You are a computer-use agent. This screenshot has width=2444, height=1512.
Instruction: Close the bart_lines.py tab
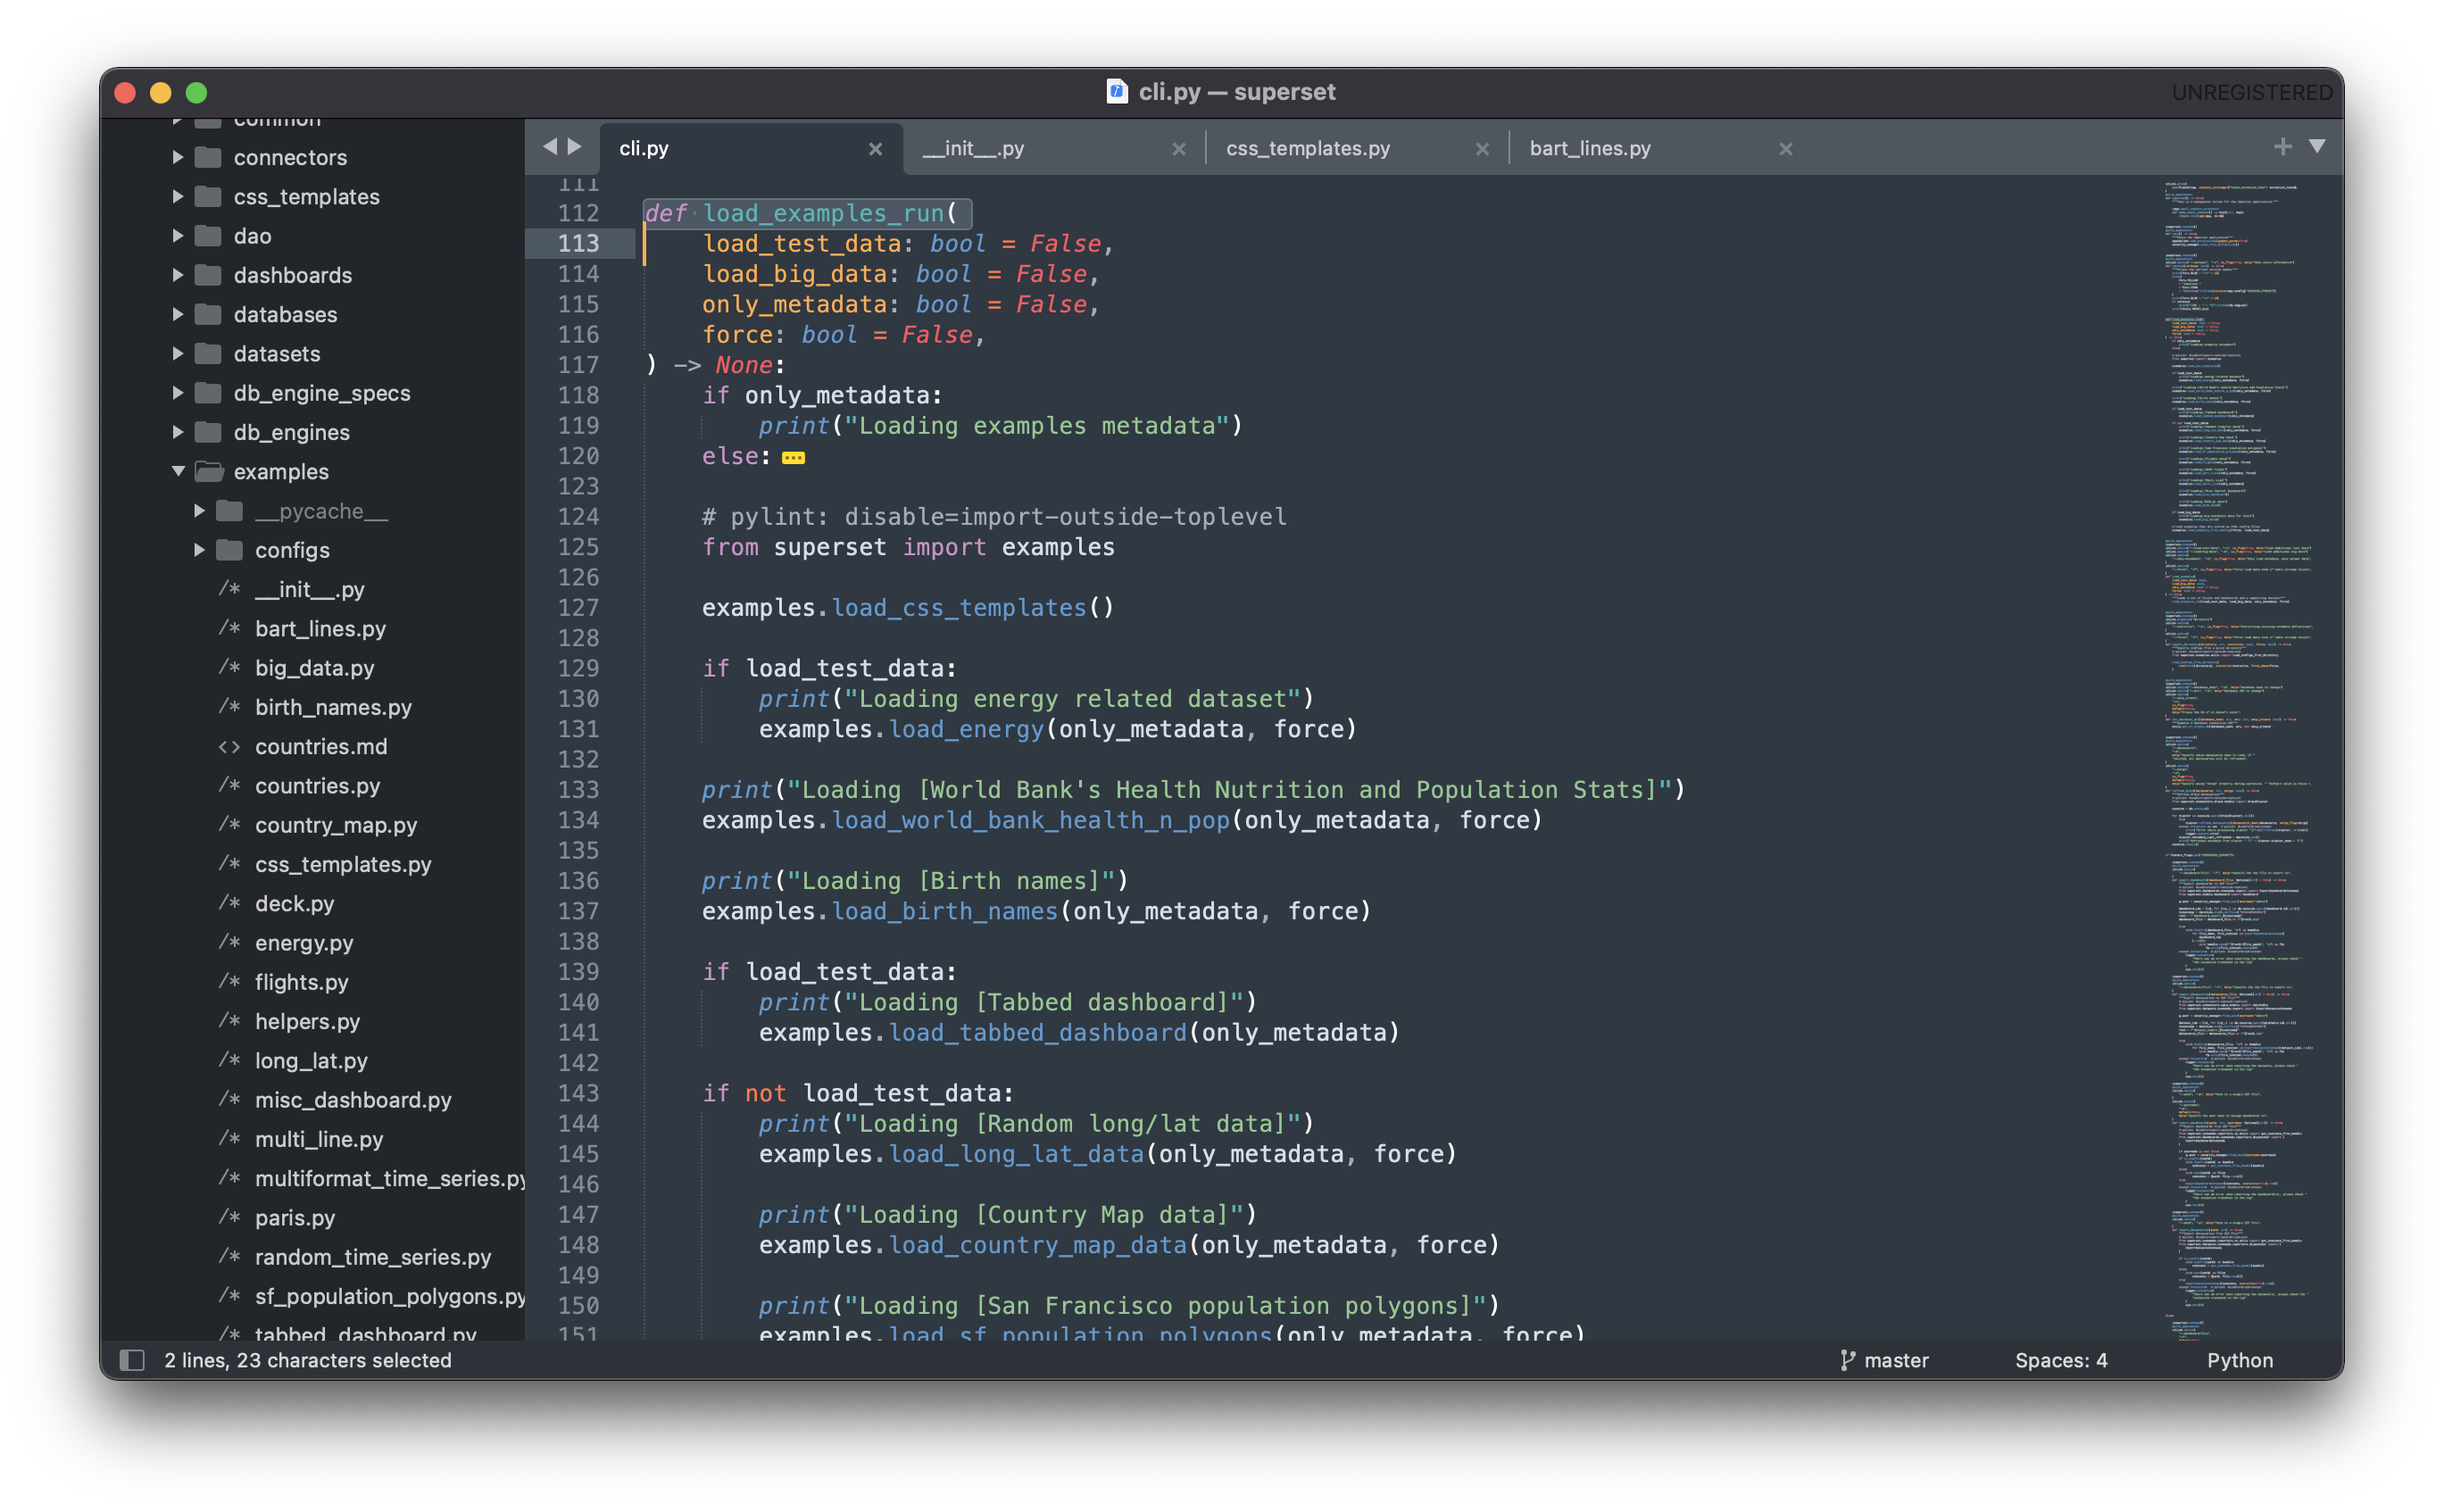click(x=1785, y=149)
